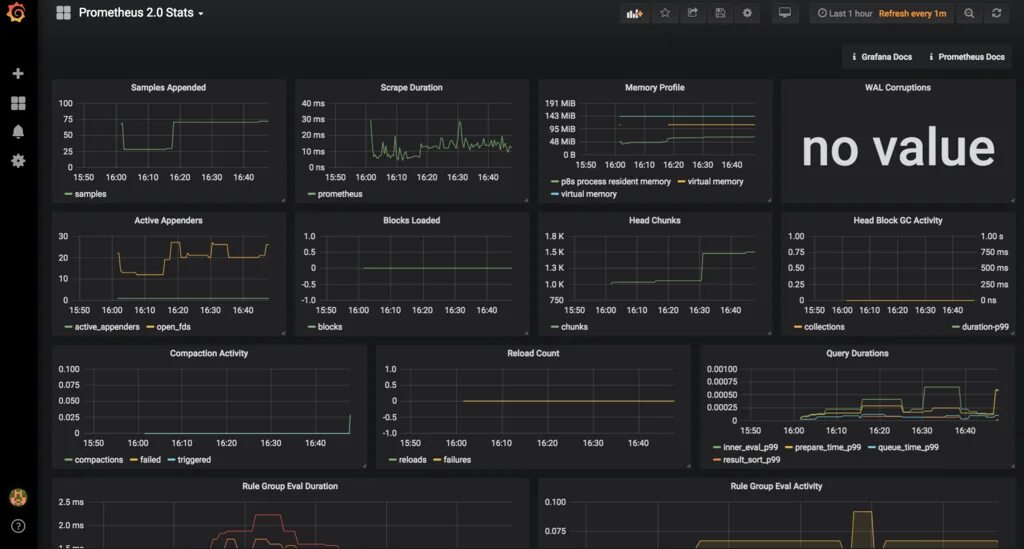The height and width of the screenshot is (549, 1024).
Task: Click the Create plus icon in sidebar
Action: pyautogui.click(x=18, y=73)
